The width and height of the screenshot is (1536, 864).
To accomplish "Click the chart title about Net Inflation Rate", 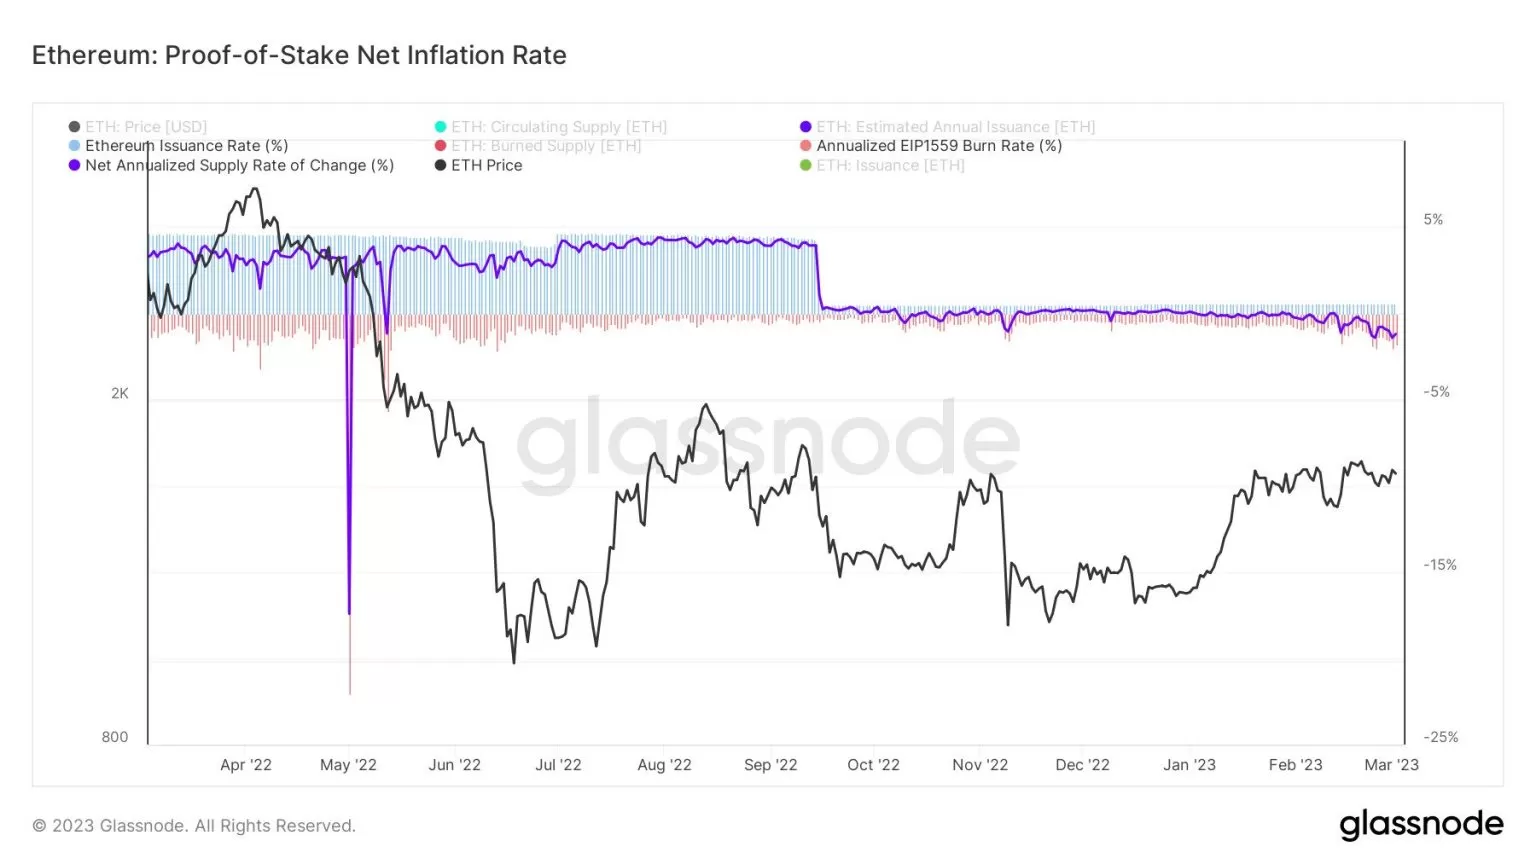I will [299, 55].
